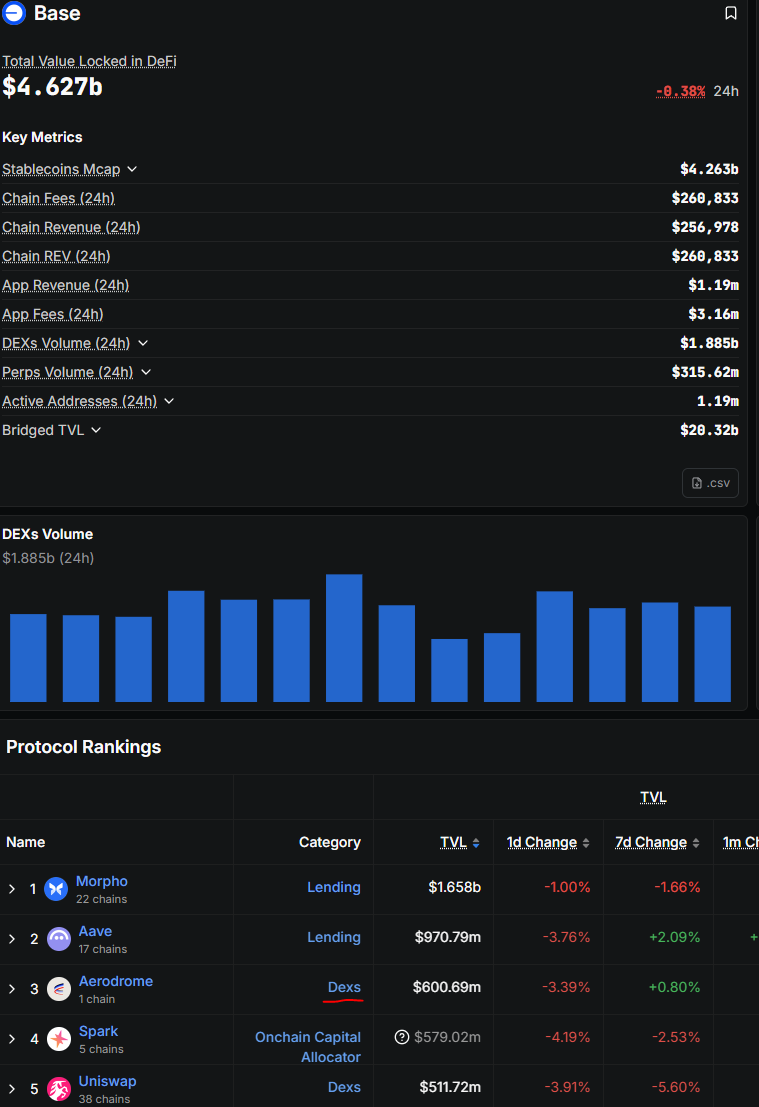
Task: Expand the Uniswap row
Action: (x=12, y=1089)
